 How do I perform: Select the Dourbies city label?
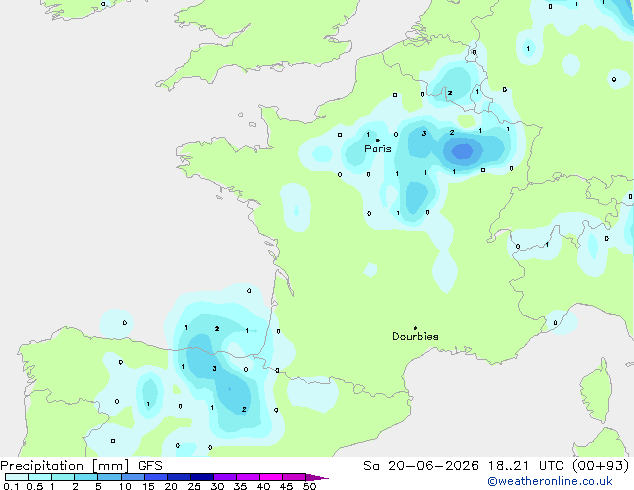click(x=415, y=336)
